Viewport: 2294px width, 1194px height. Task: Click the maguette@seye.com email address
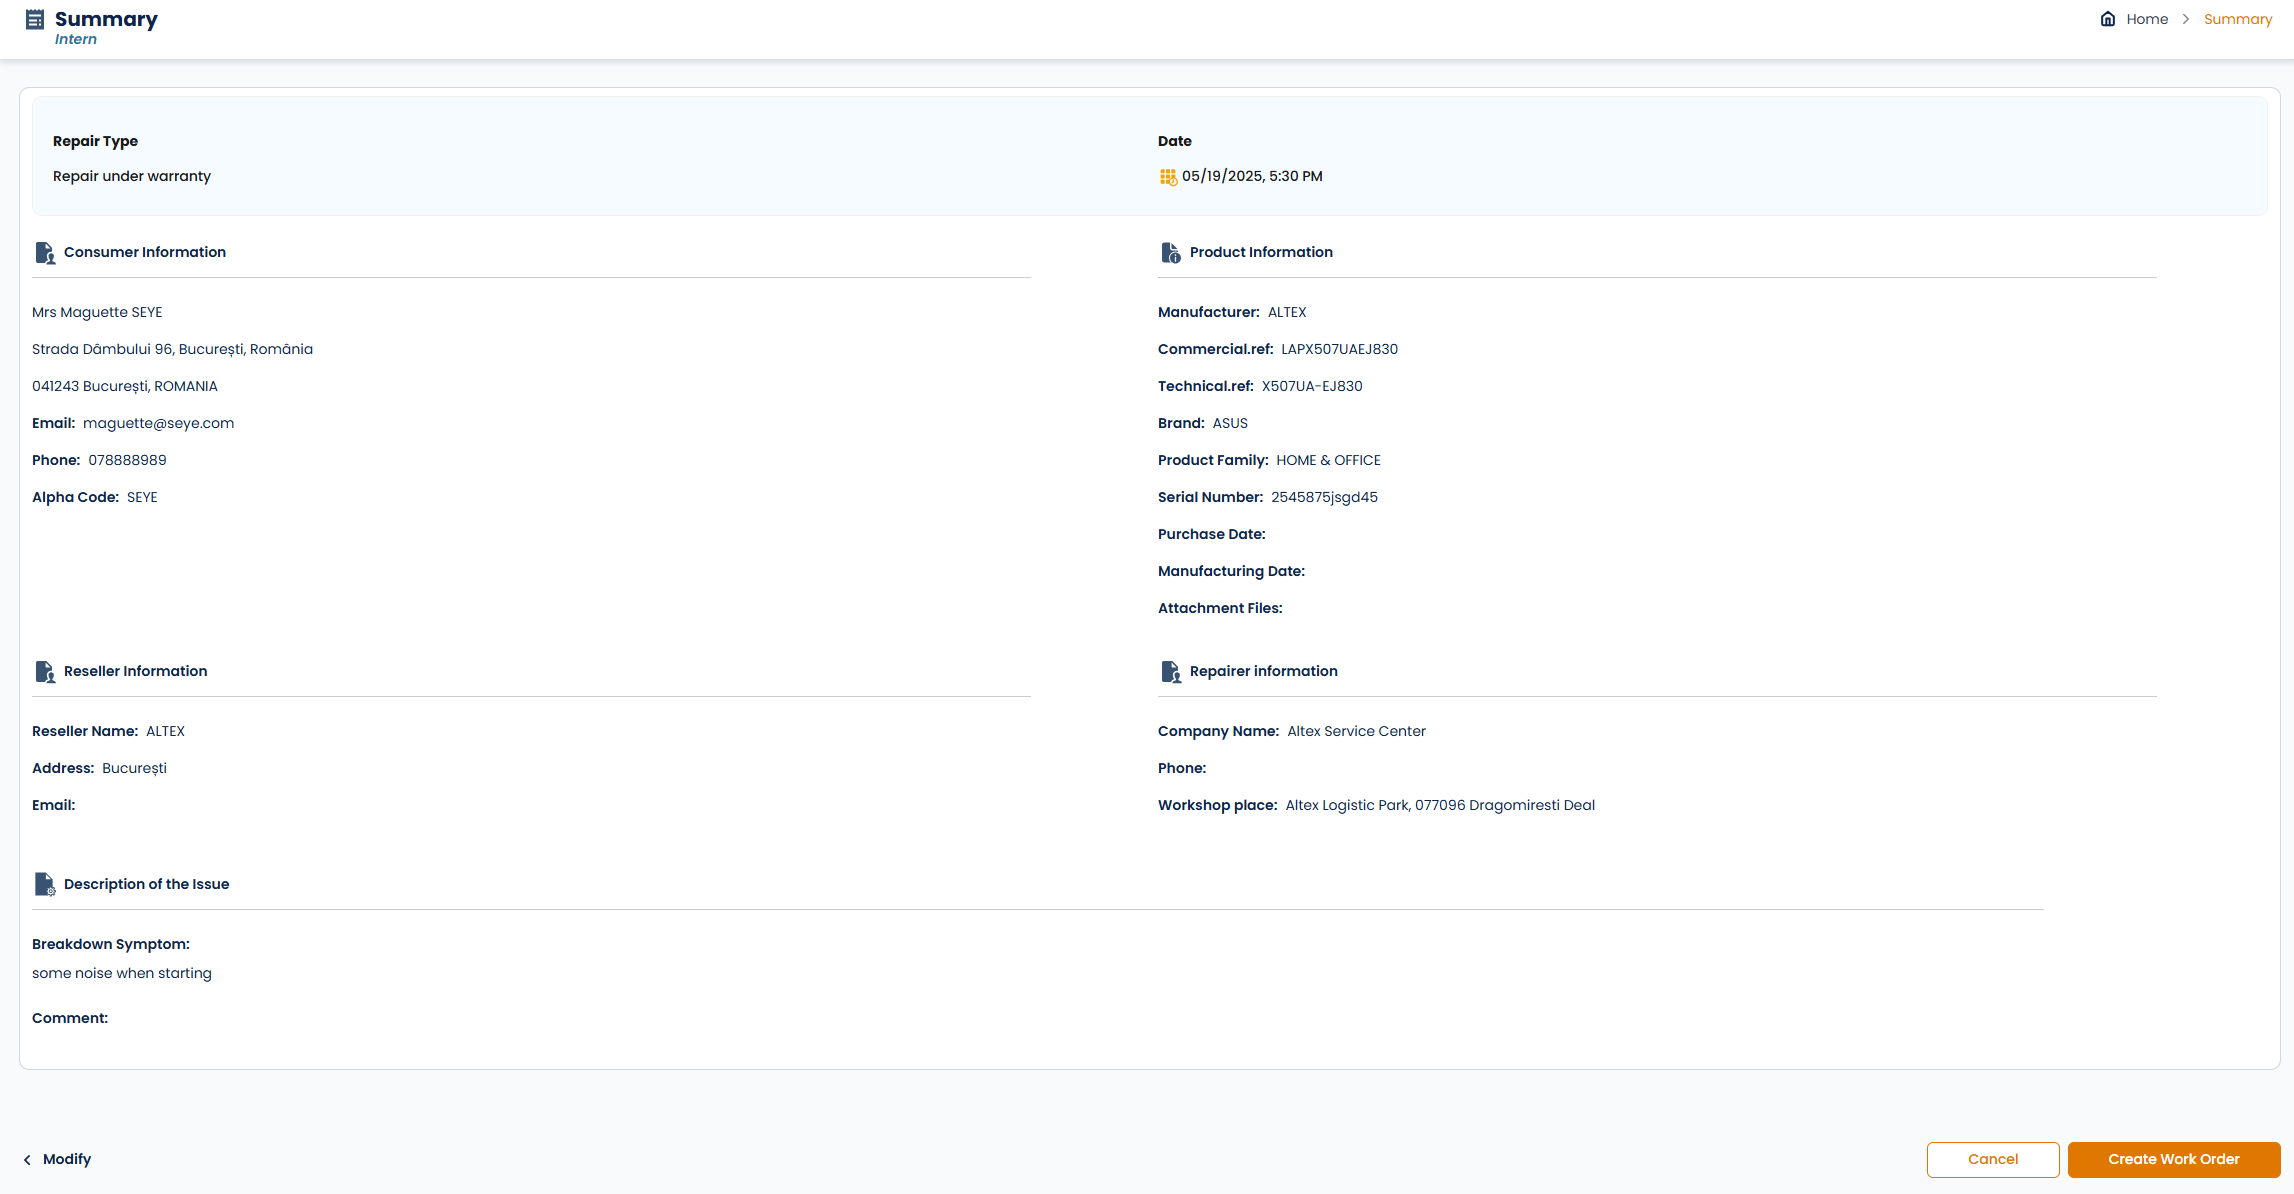[x=158, y=423]
